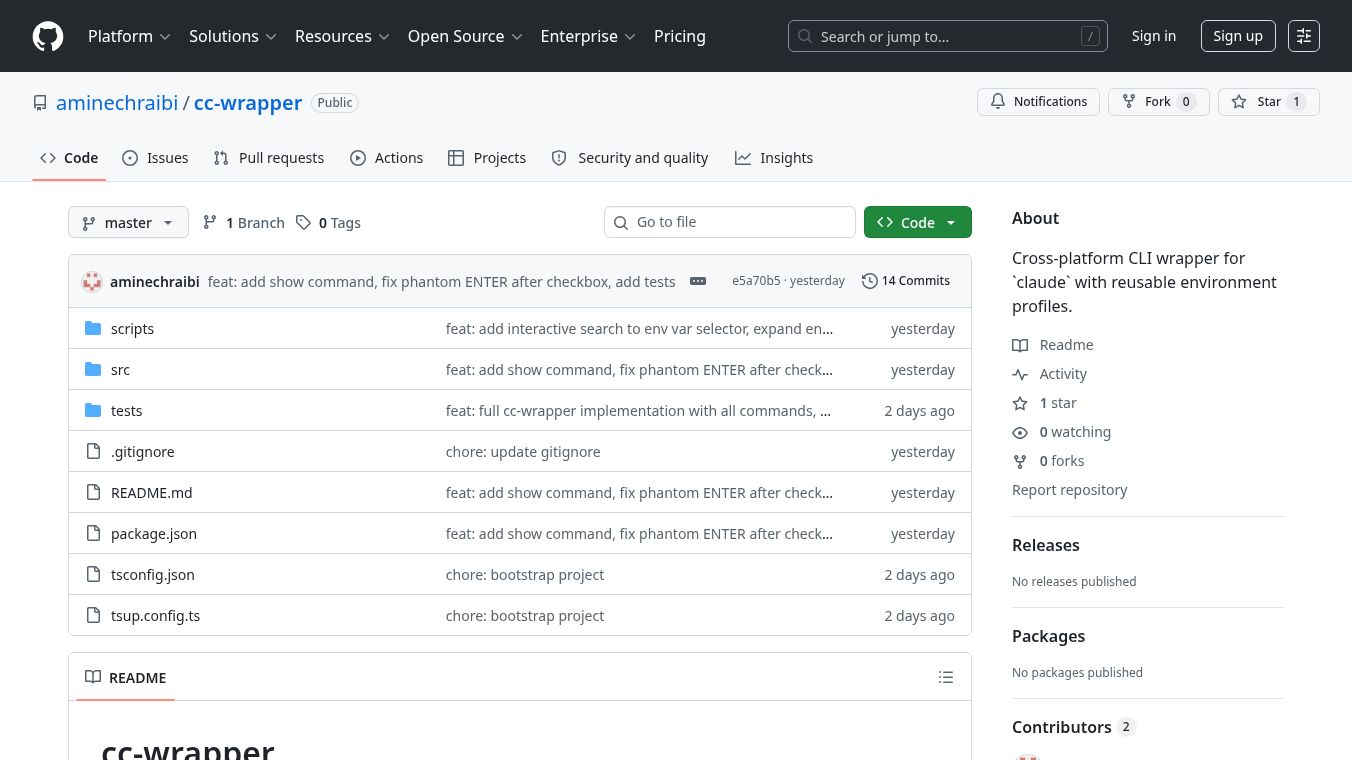Expand the Resources menu

pyautogui.click(x=341, y=36)
